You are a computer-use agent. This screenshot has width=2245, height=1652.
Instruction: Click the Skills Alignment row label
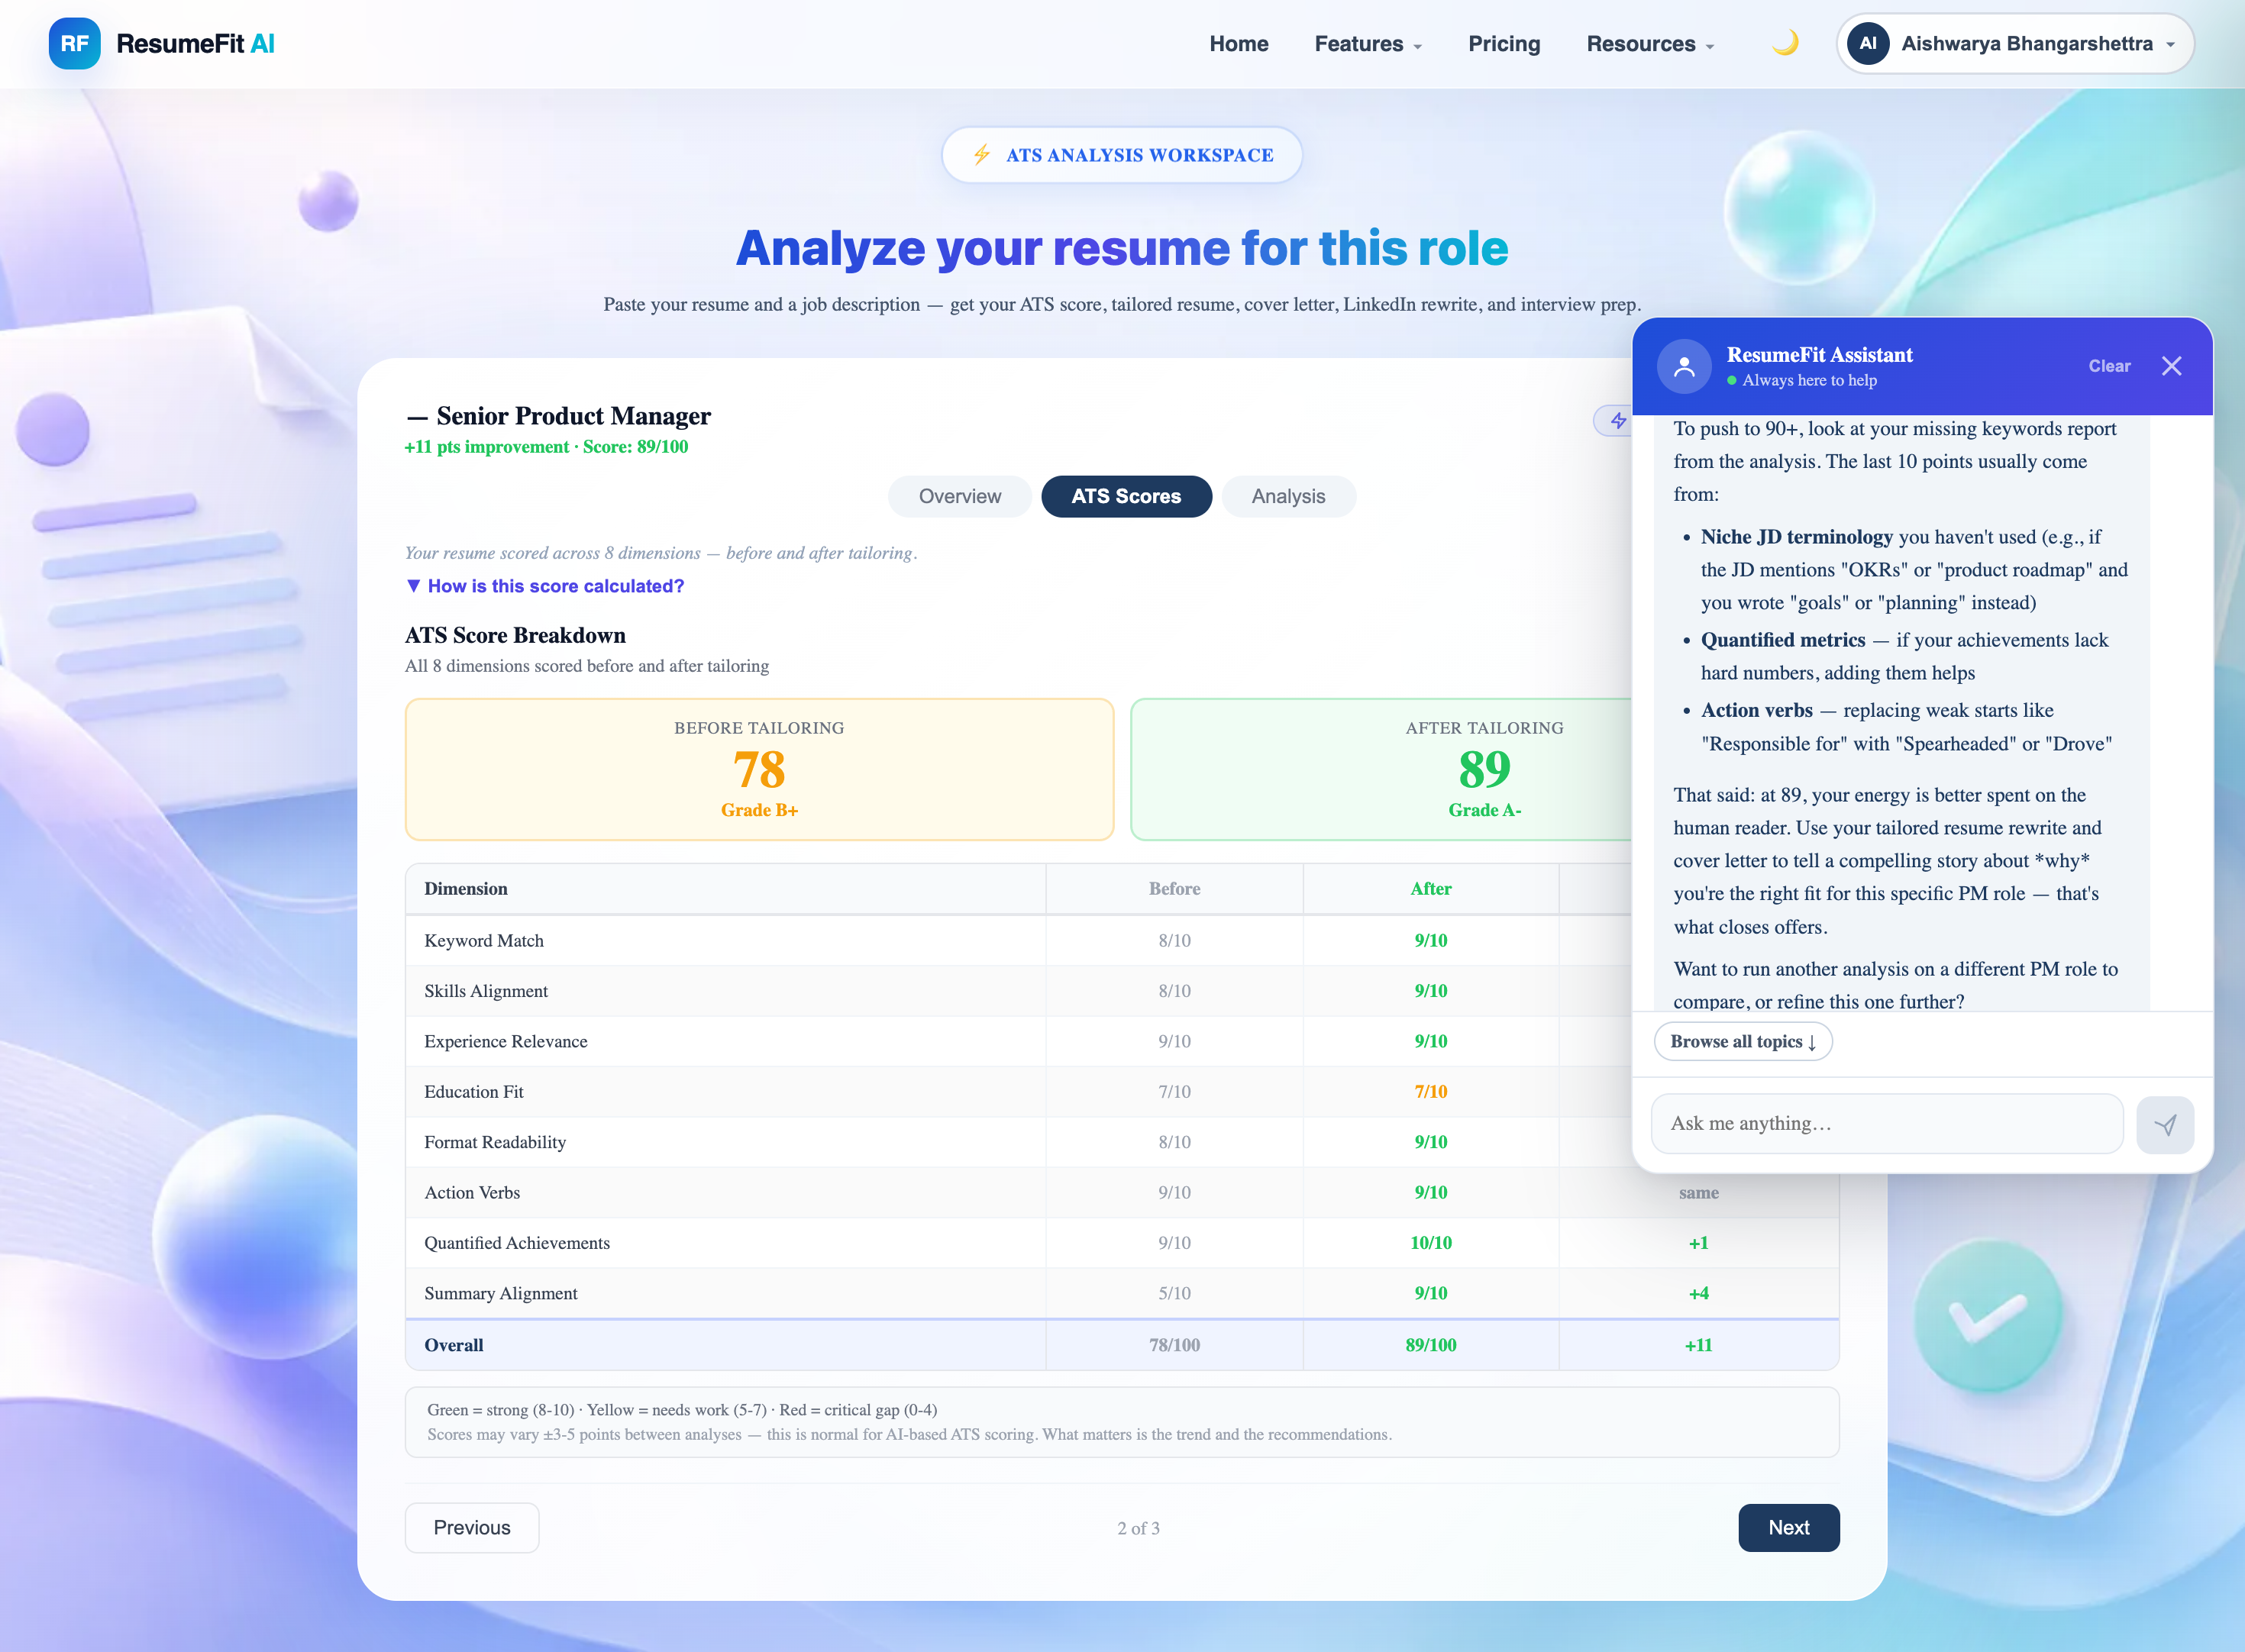pyautogui.click(x=486, y=991)
